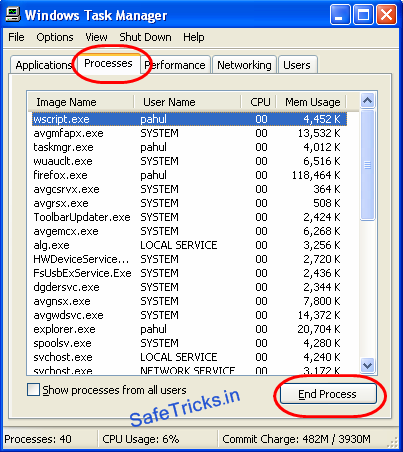Screen dimensions: 403x452
Task: Enable Show processes from all users checkbox
Action: [33, 390]
